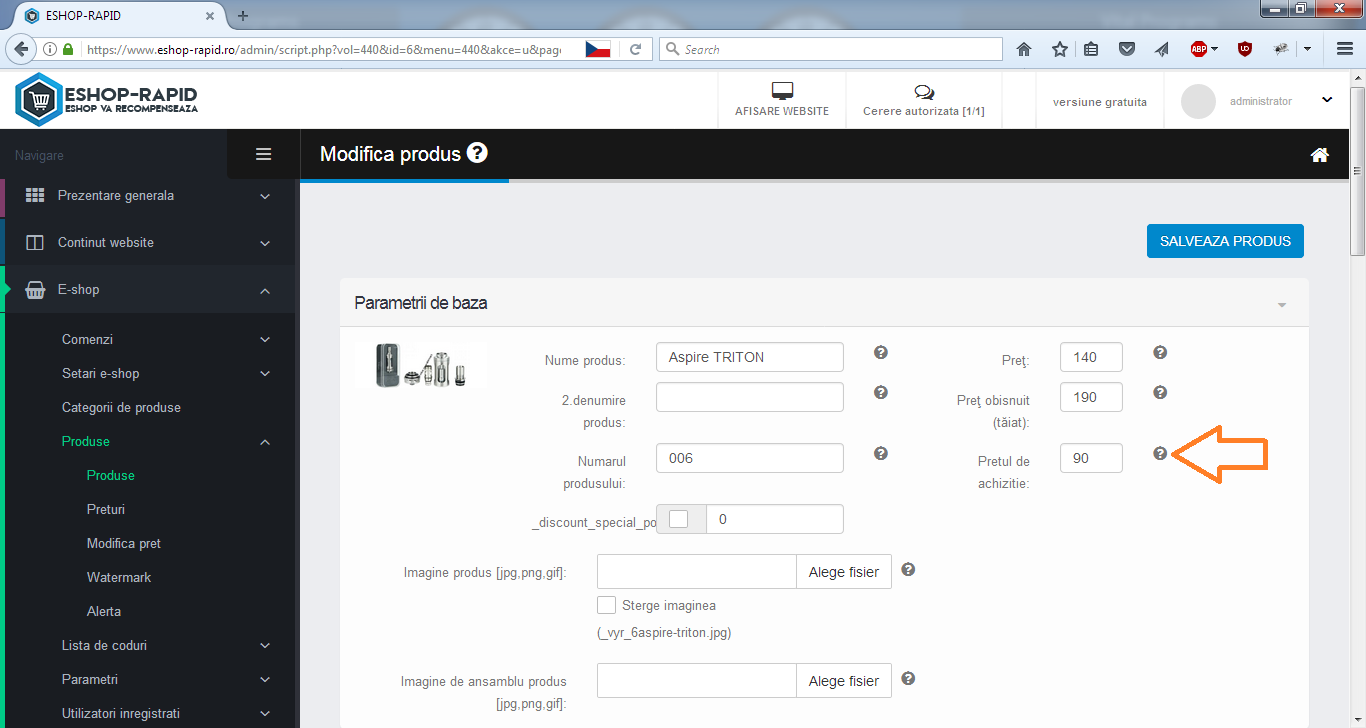The height and width of the screenshot is (728, 1366).
Task: Open the Firefox hamburger menu
Action: 1345,49
